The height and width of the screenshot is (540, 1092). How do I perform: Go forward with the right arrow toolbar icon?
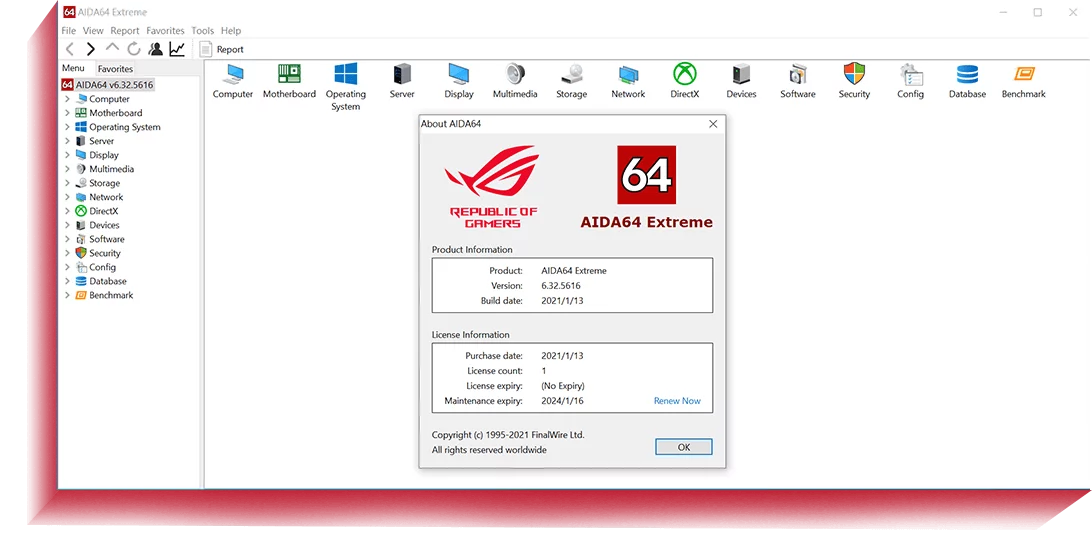91,49
